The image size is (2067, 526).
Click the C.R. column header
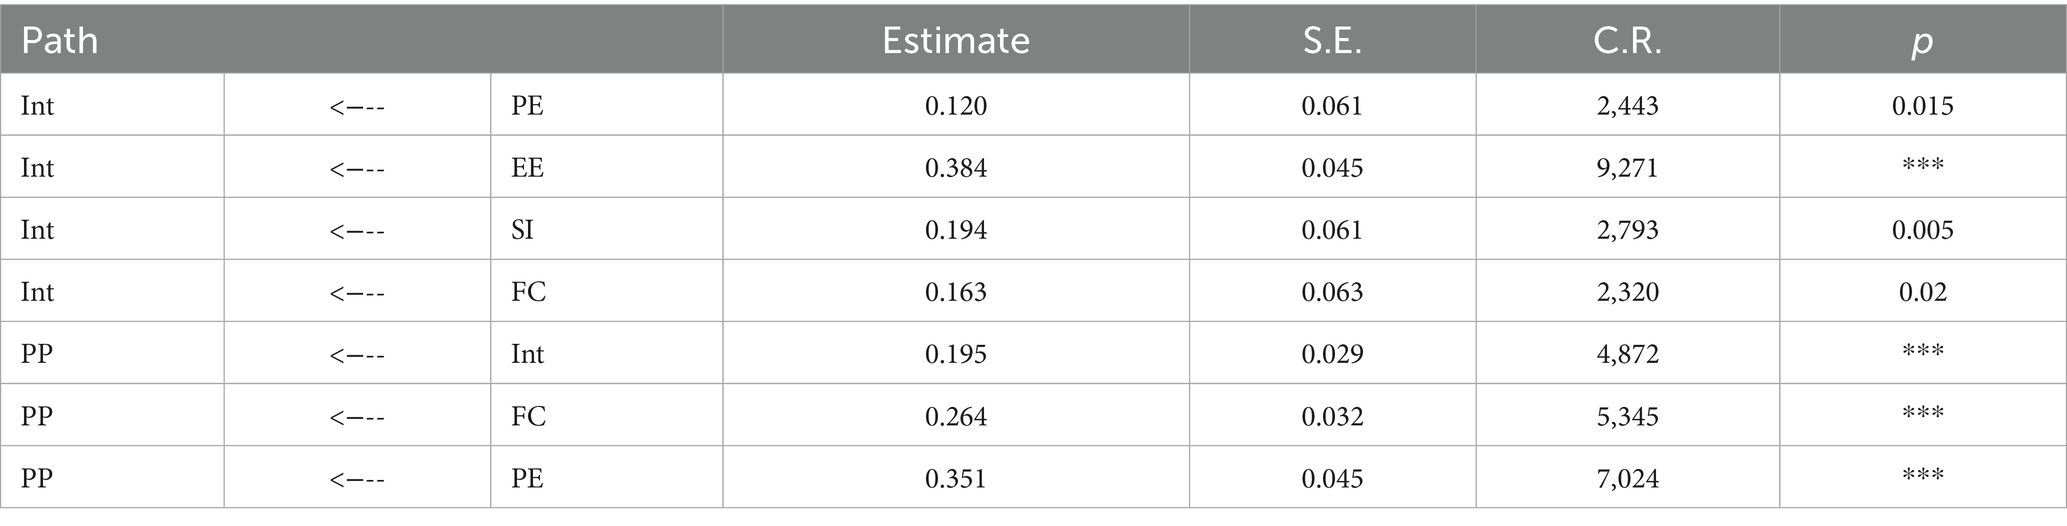1627,41
